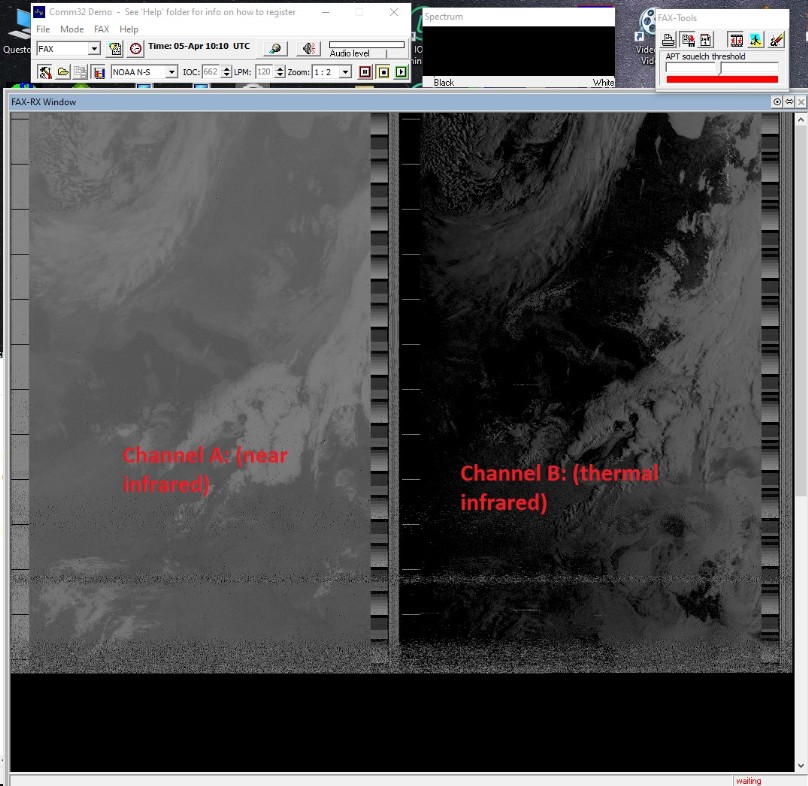Click the pin icon in FAX-RX Window title bar
The height and width of the screenshot is (786, 808).
pyautogui.click(x=777, y=102)
